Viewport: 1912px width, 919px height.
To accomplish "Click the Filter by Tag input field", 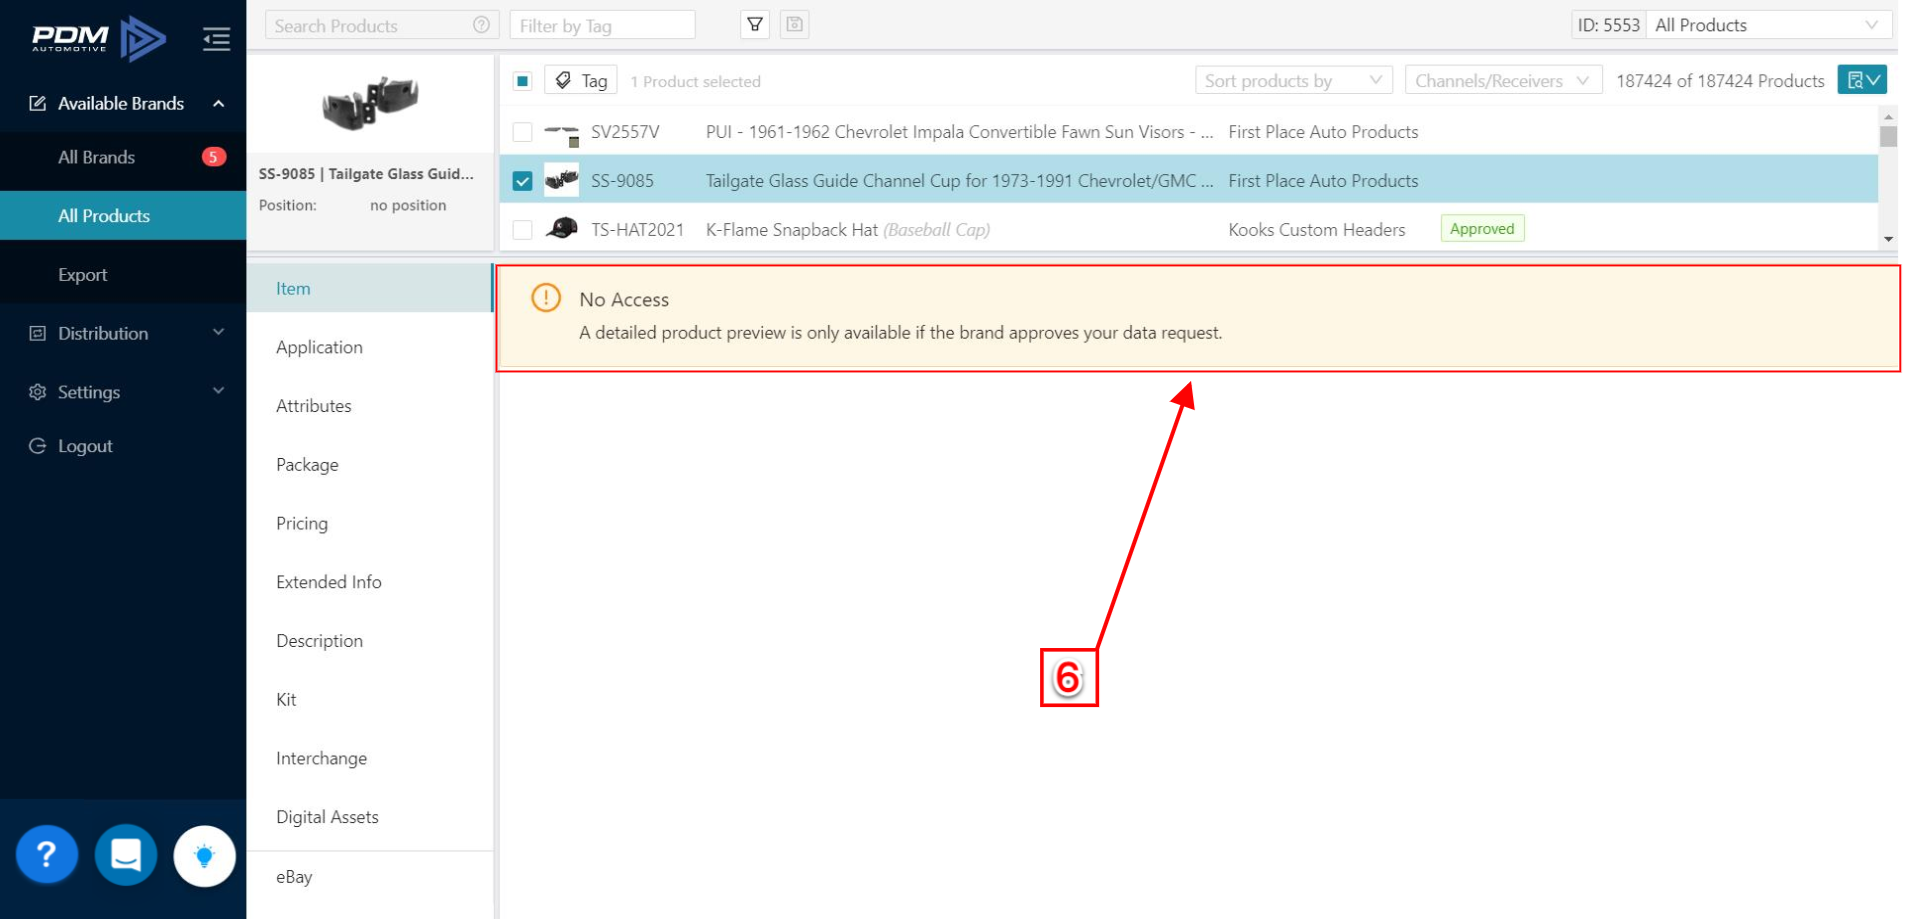I will tap(602, 25).
